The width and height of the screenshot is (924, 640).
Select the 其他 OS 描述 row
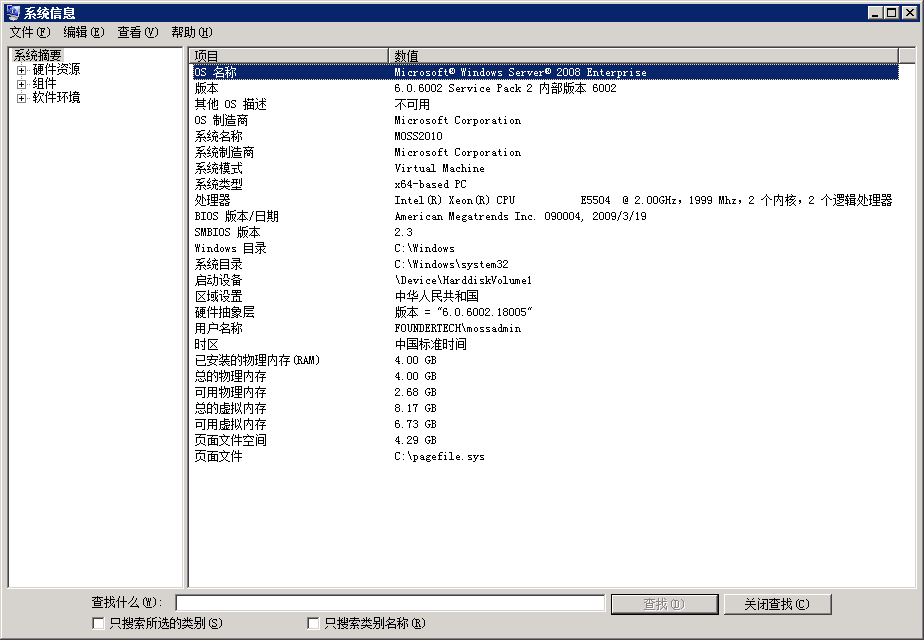pyautogui.click(x=545, y=104)
